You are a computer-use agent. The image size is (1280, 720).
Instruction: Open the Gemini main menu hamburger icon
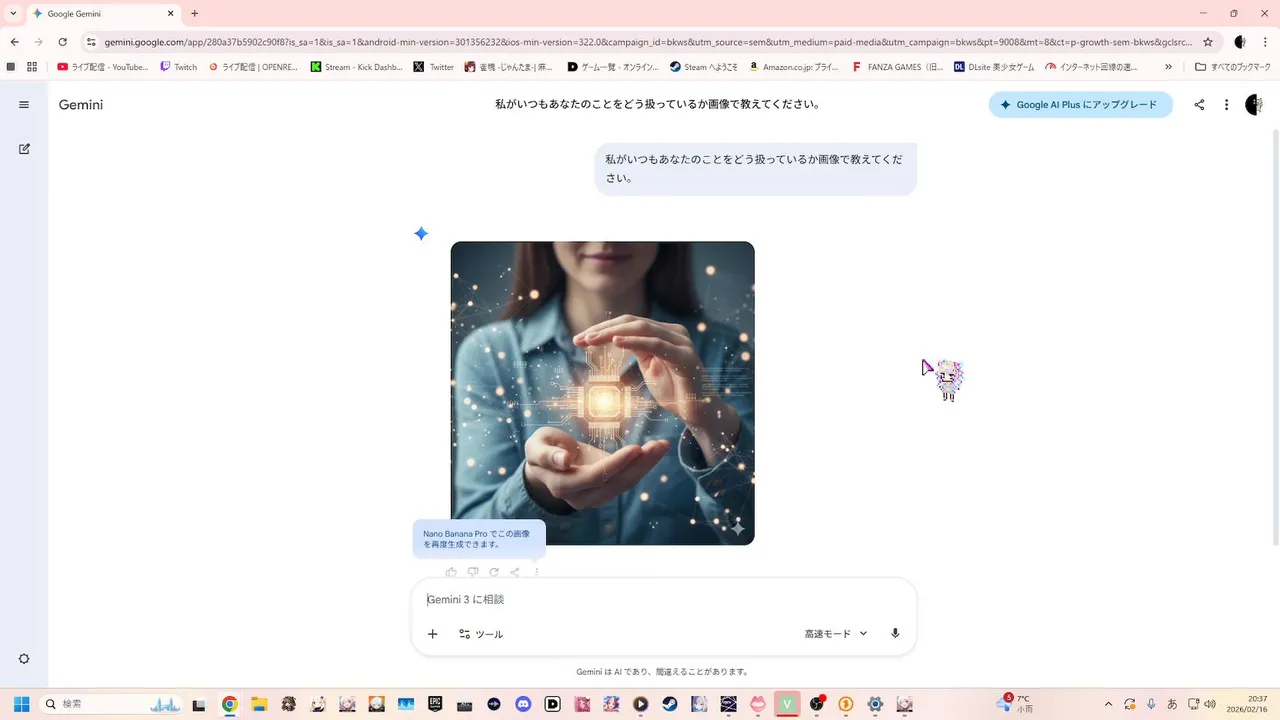pos(24,105)
